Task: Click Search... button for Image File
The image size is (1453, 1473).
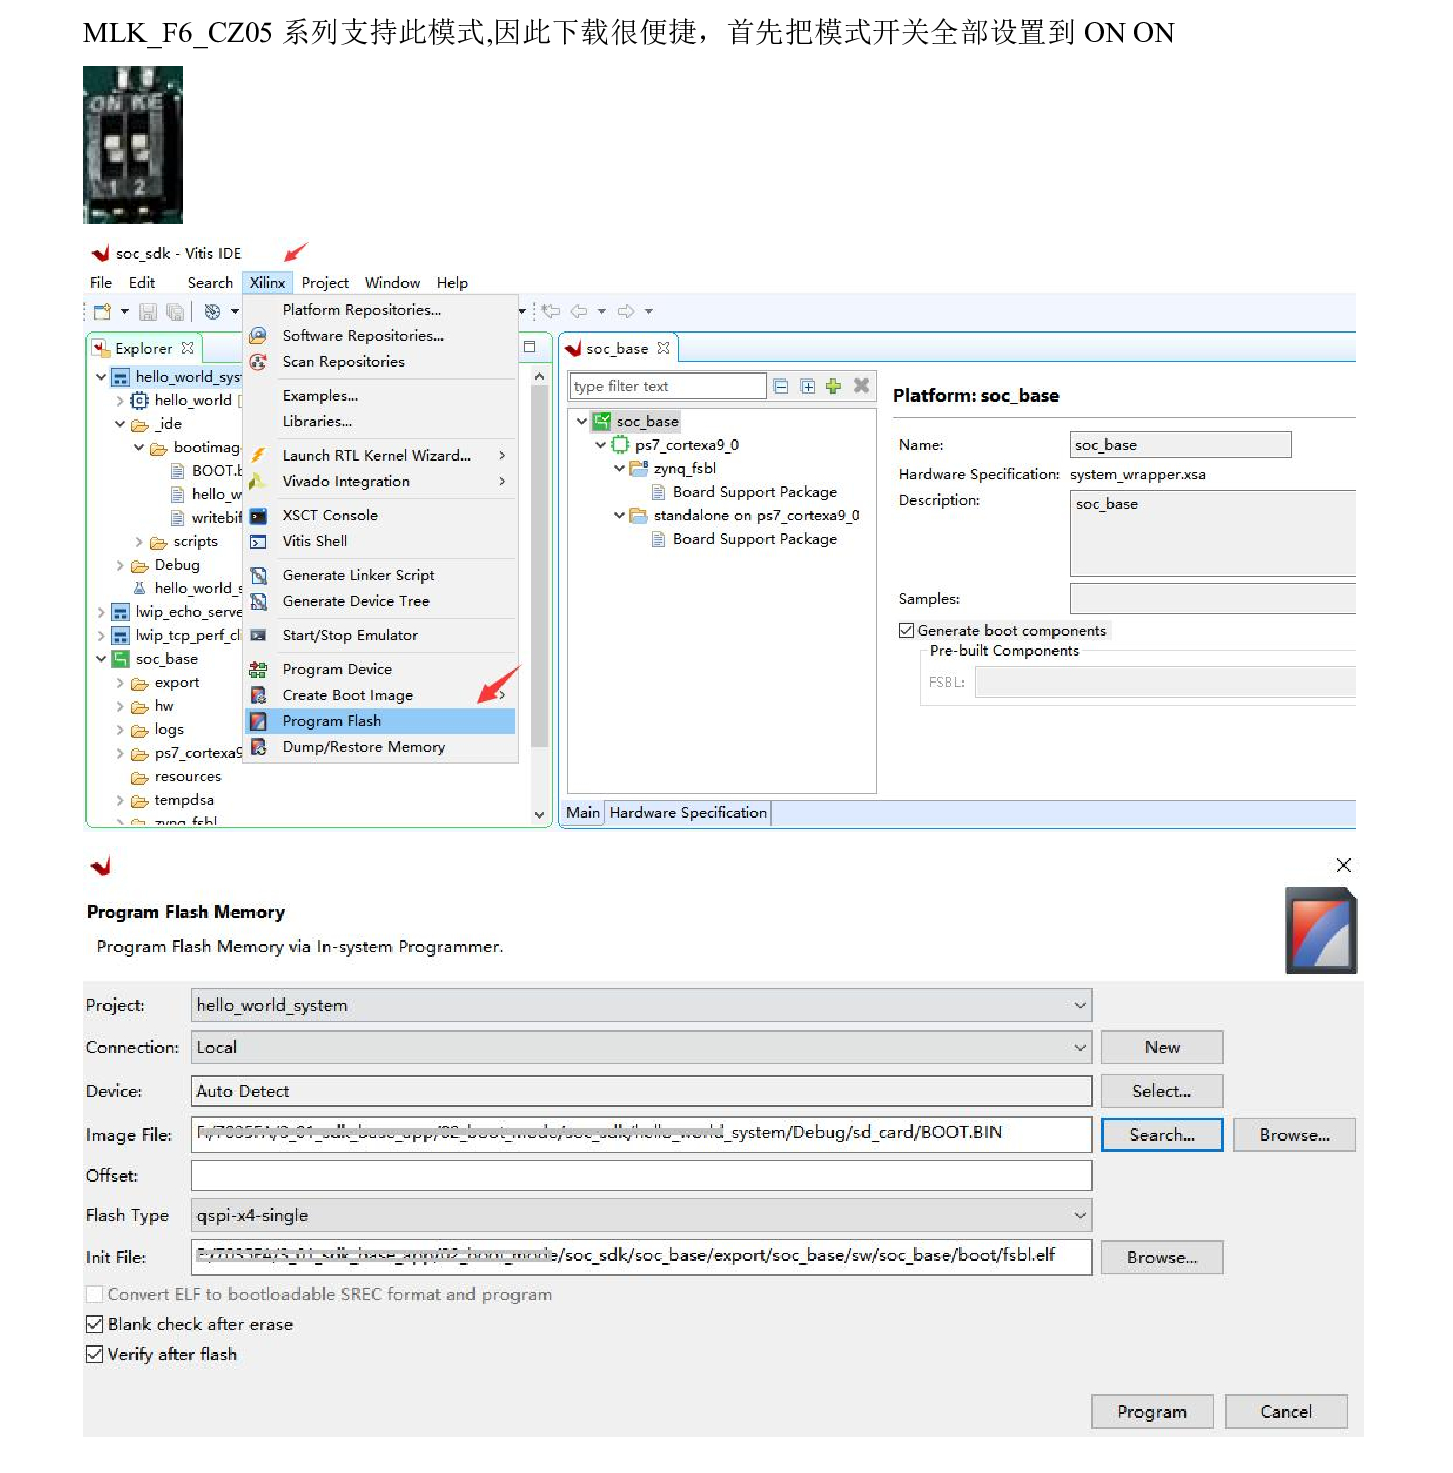Action: 1162,1135
